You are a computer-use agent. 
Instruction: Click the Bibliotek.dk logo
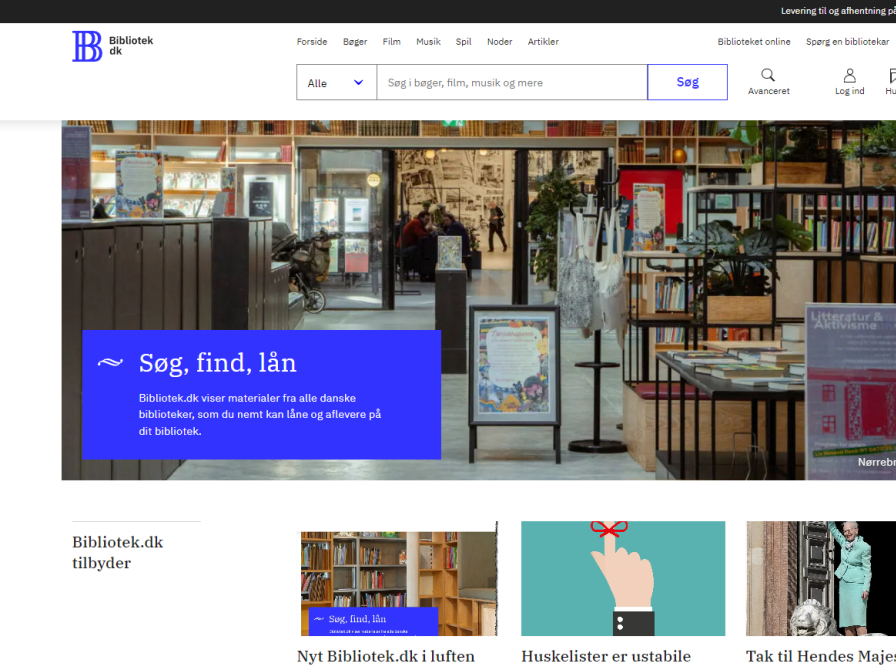112,46
